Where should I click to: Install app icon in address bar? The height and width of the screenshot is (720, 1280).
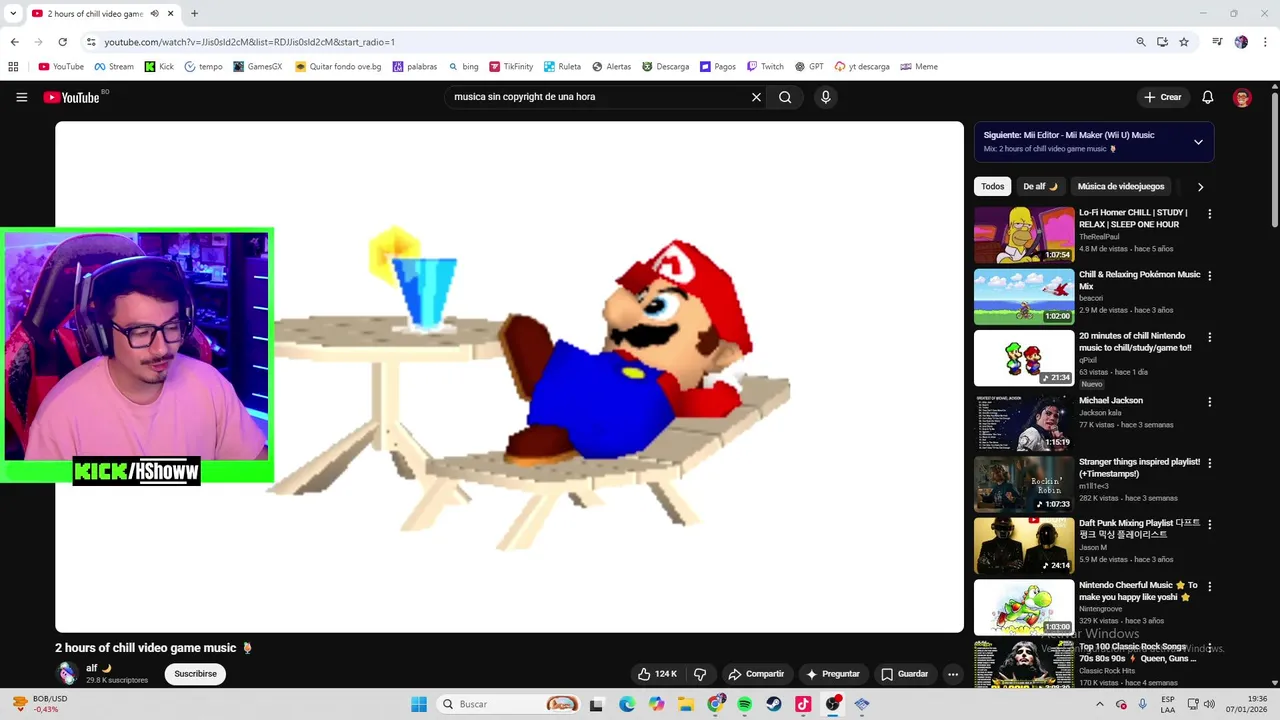coord(1162,42)
